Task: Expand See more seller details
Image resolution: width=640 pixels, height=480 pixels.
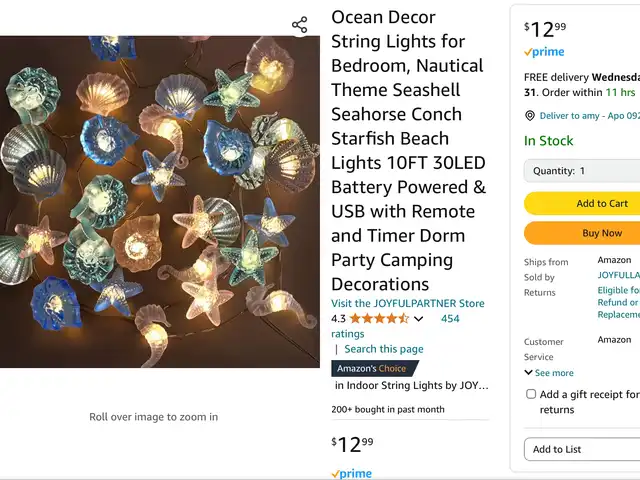Action: [x=549, y=373]
